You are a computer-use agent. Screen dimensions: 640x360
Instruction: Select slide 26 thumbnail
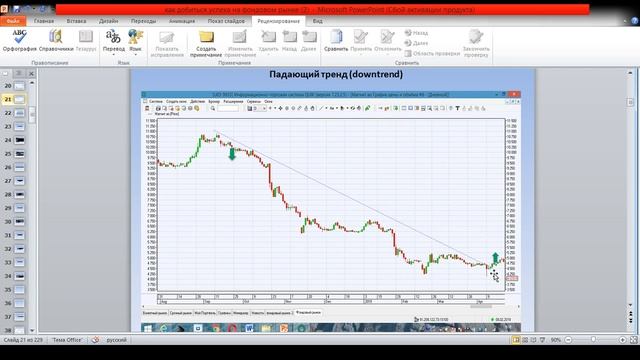19,167
